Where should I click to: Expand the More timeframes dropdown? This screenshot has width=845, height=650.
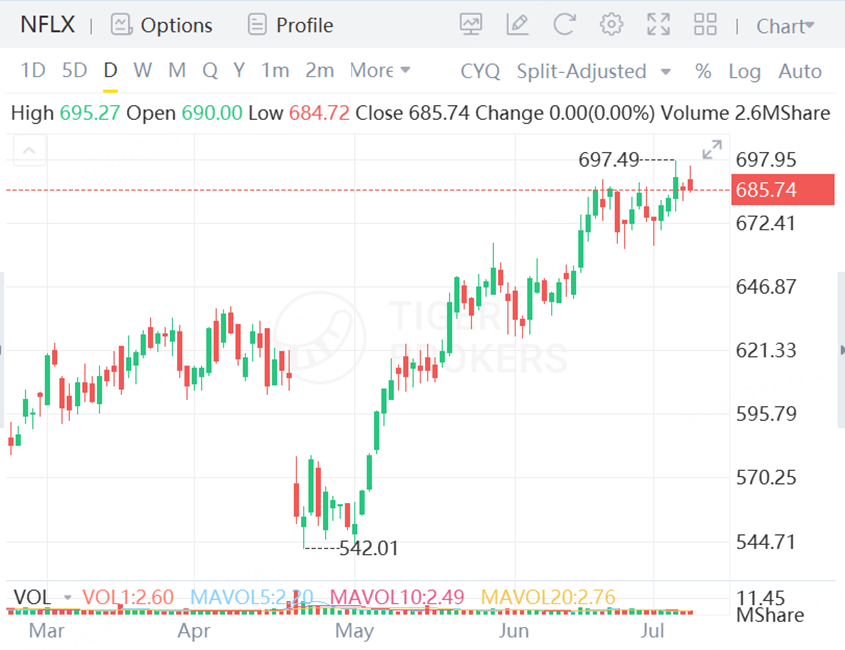tap(380, 70)
